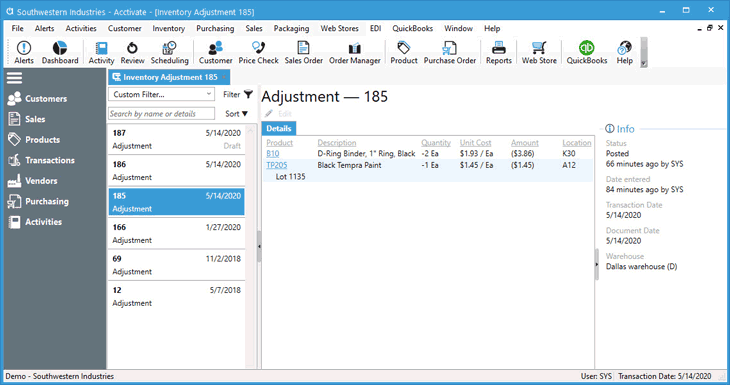Open the Customer toolbar icon
730x385 pixels.
click(216, 52)
